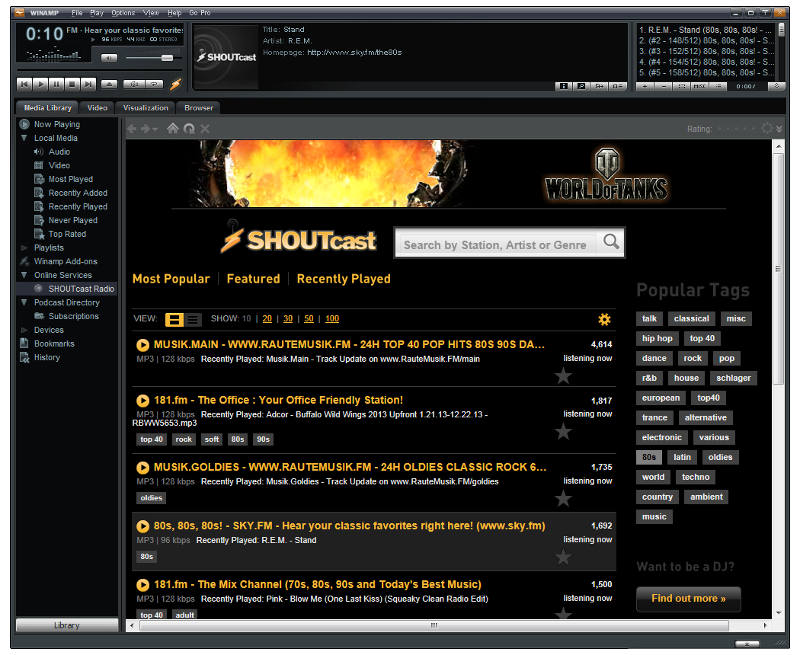Open the Options menu
The height and width of the screenshot is (655, 800).
pyautogui.click(x=123, y=12)
